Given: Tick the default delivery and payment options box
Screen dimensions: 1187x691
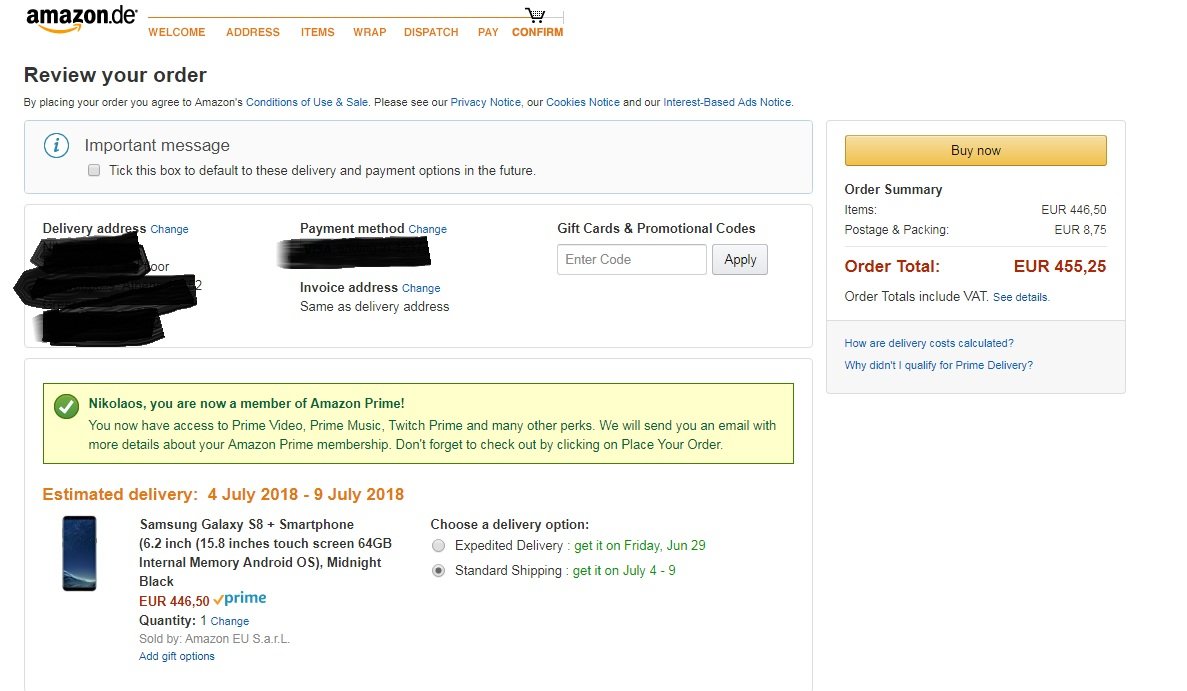Looking at the screenshot, I should coord(94,171).
